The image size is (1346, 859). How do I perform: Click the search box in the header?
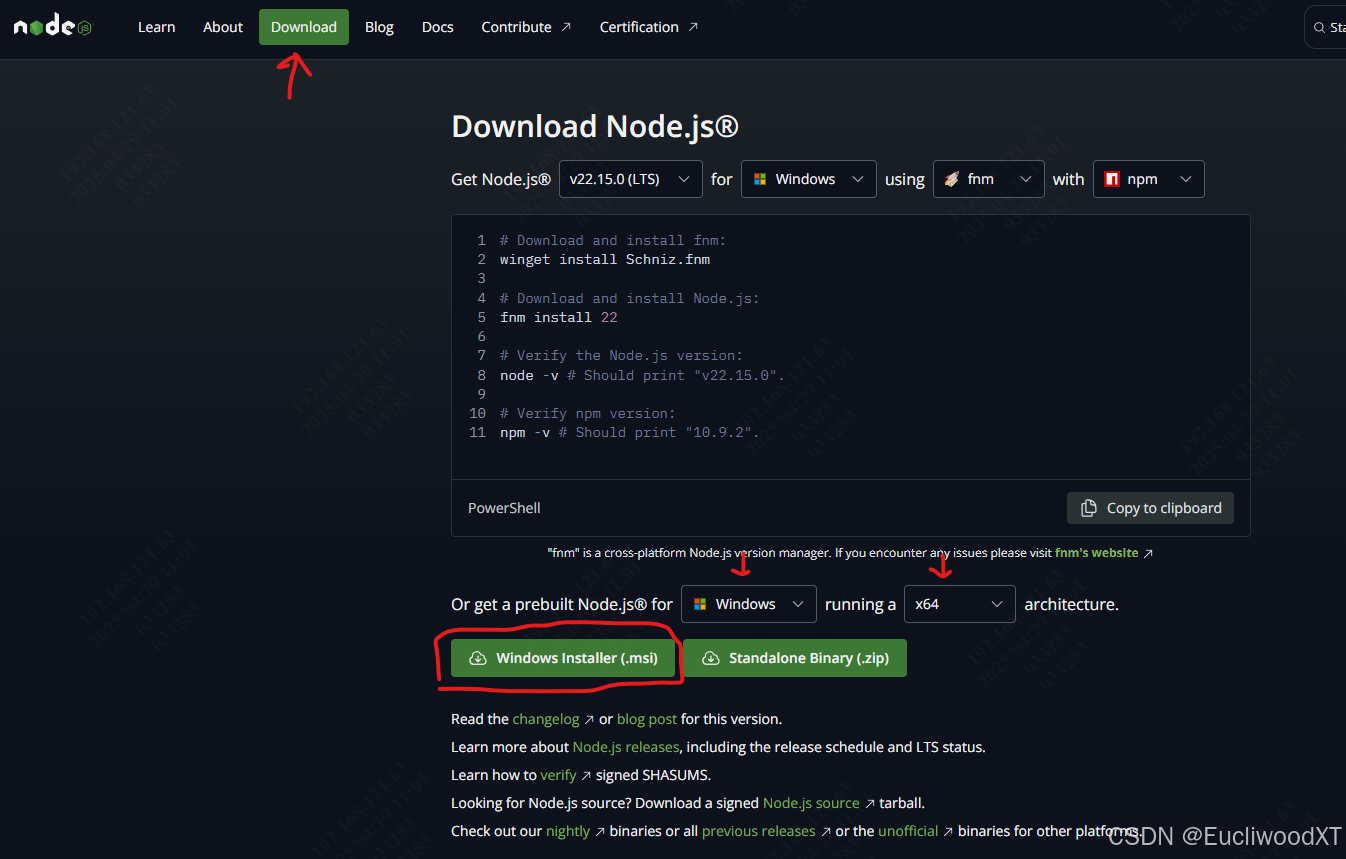pyautogui.click(x=1326, y=27)
